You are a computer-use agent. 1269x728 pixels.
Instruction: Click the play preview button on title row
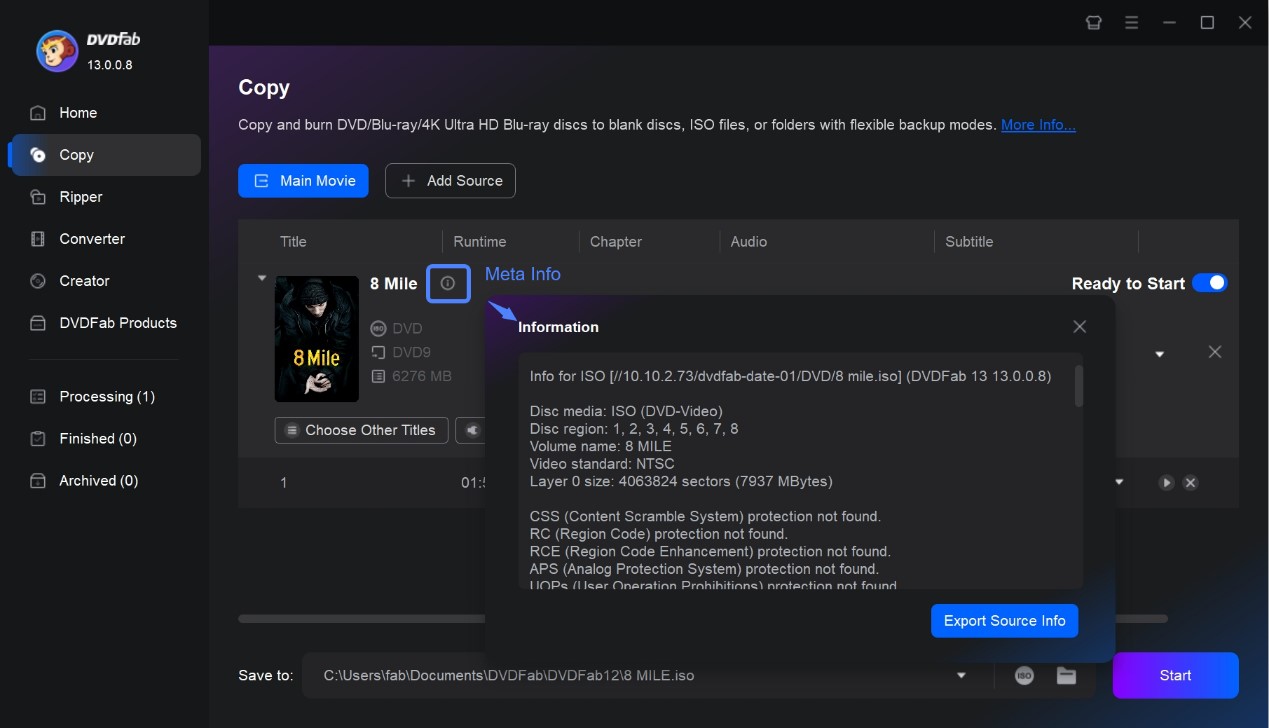(x=1166, y=482)
